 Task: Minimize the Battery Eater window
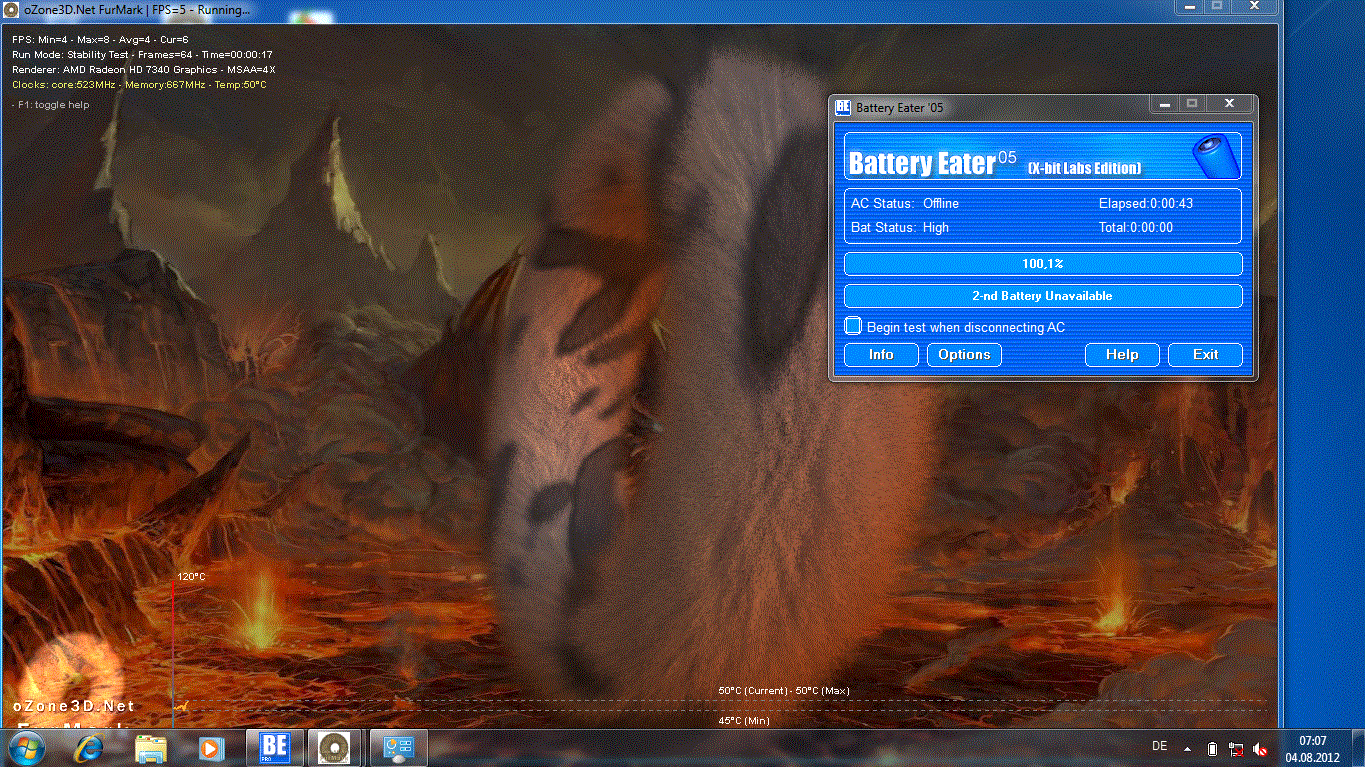click(x=1162, y=103)
